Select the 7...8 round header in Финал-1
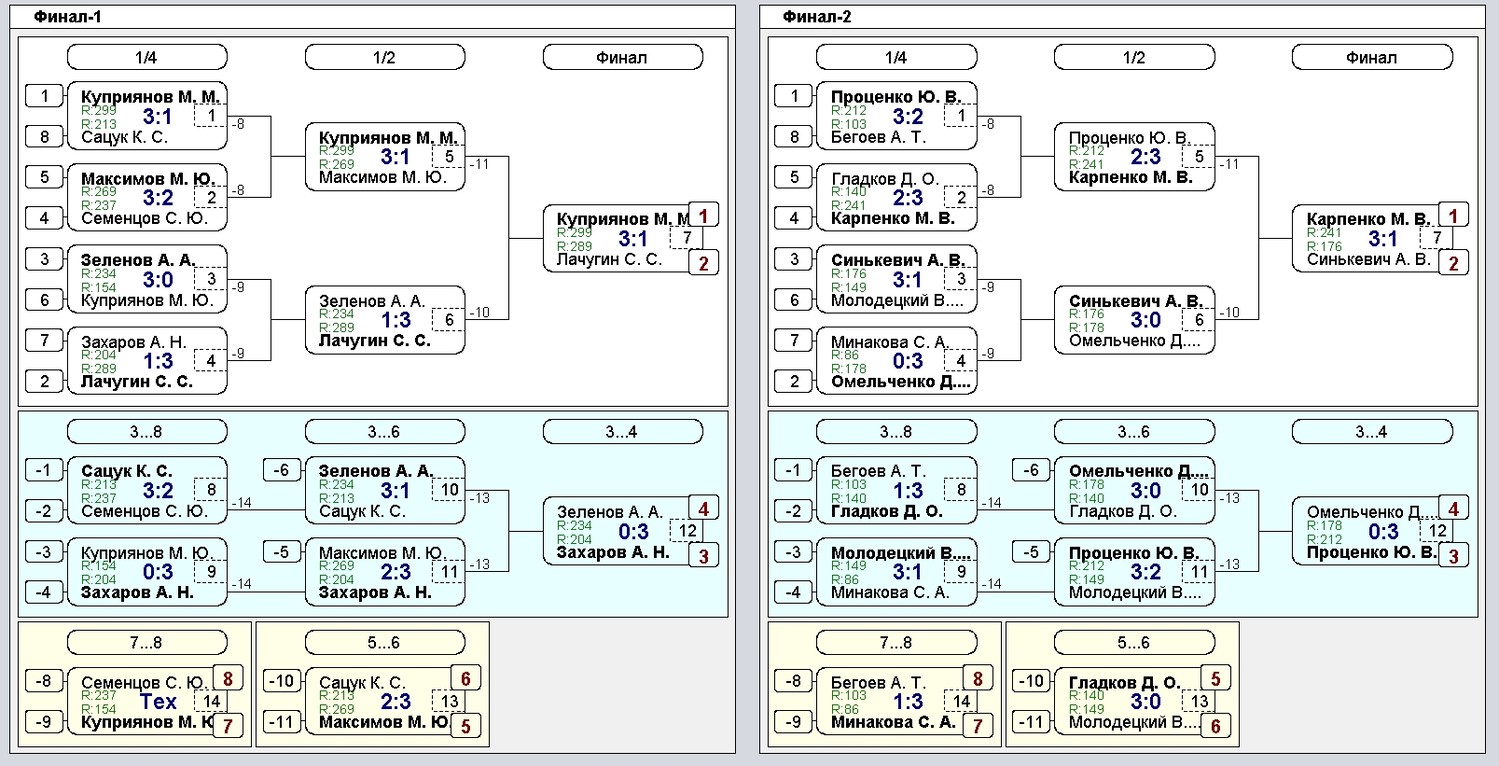Image resolution: width=1499 pixels, height=766 pixels. point(147,642)
